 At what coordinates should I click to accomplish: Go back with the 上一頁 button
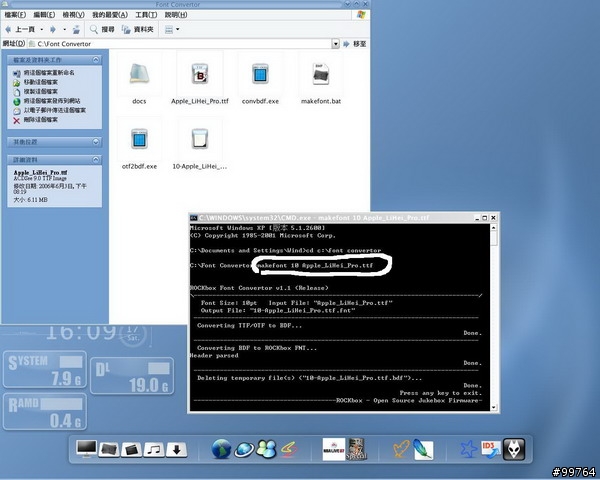click(20, 29)
